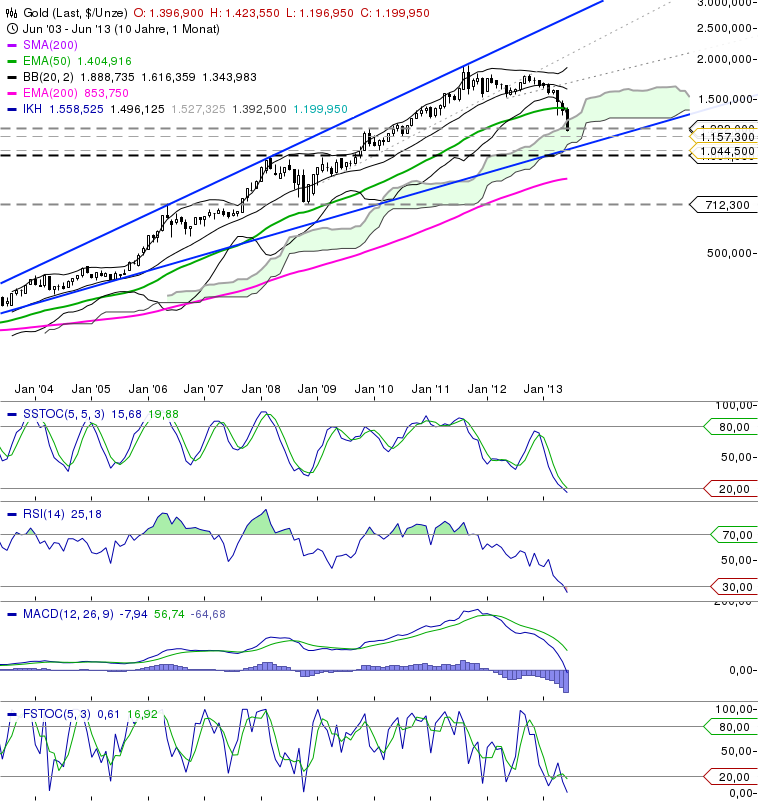Image resolution: width=758 pixels, height=801 pixels.
Task: Click the Jan '10 time axis label
Action: pos(374,389)
